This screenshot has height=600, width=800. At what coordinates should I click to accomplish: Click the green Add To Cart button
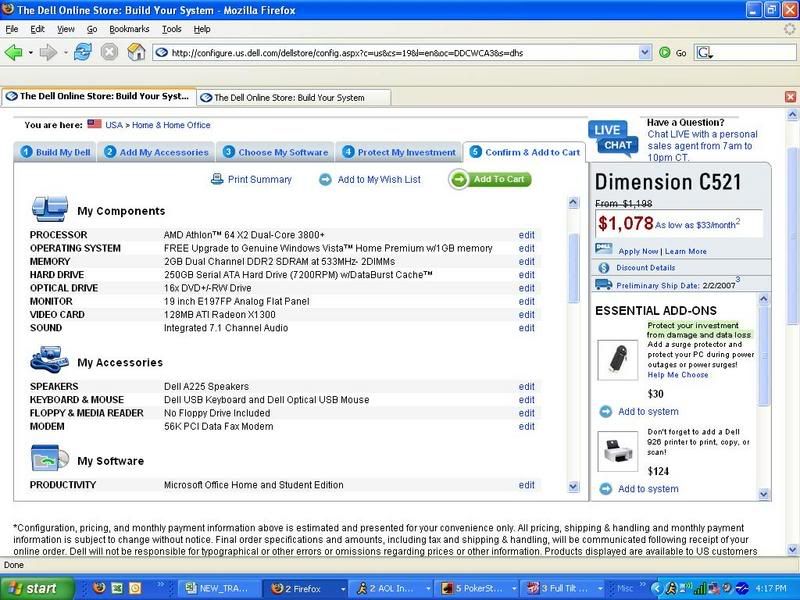[x=490, y=180]
